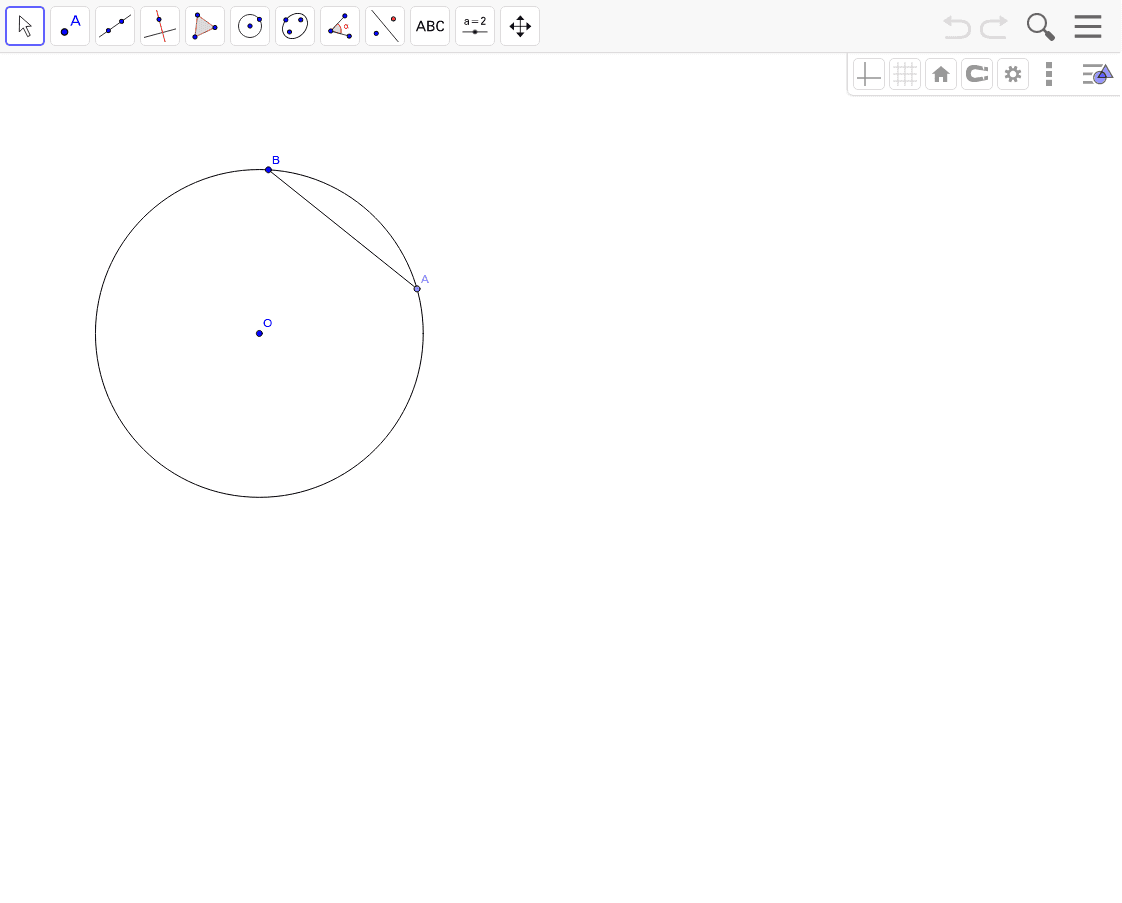Toggle grid display in style bar

point(905,74)
